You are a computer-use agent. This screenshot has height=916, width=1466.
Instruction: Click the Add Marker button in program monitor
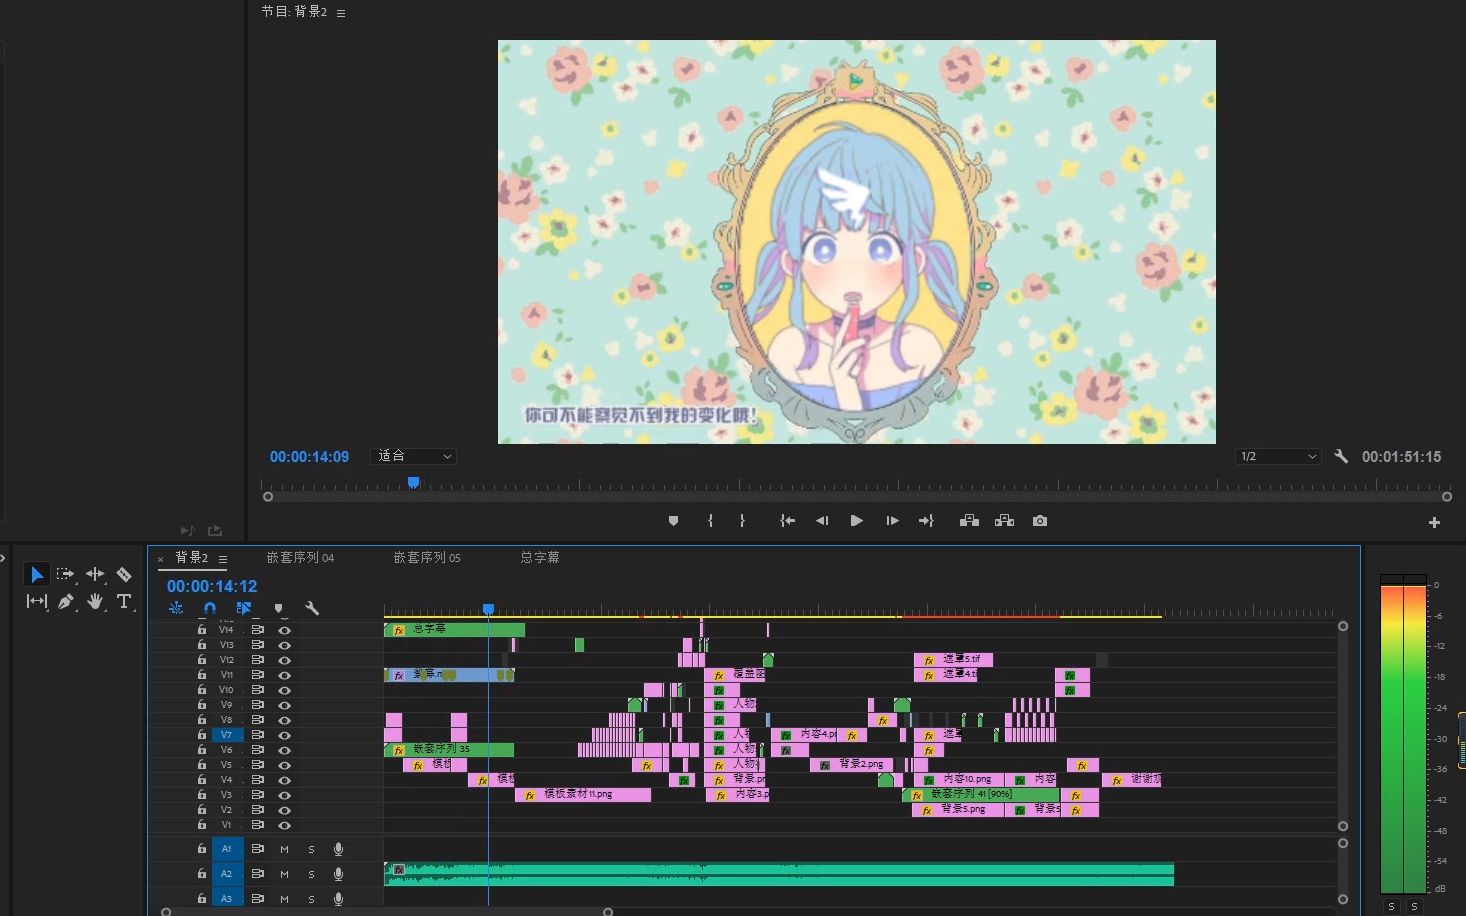(x=673, y=521)
